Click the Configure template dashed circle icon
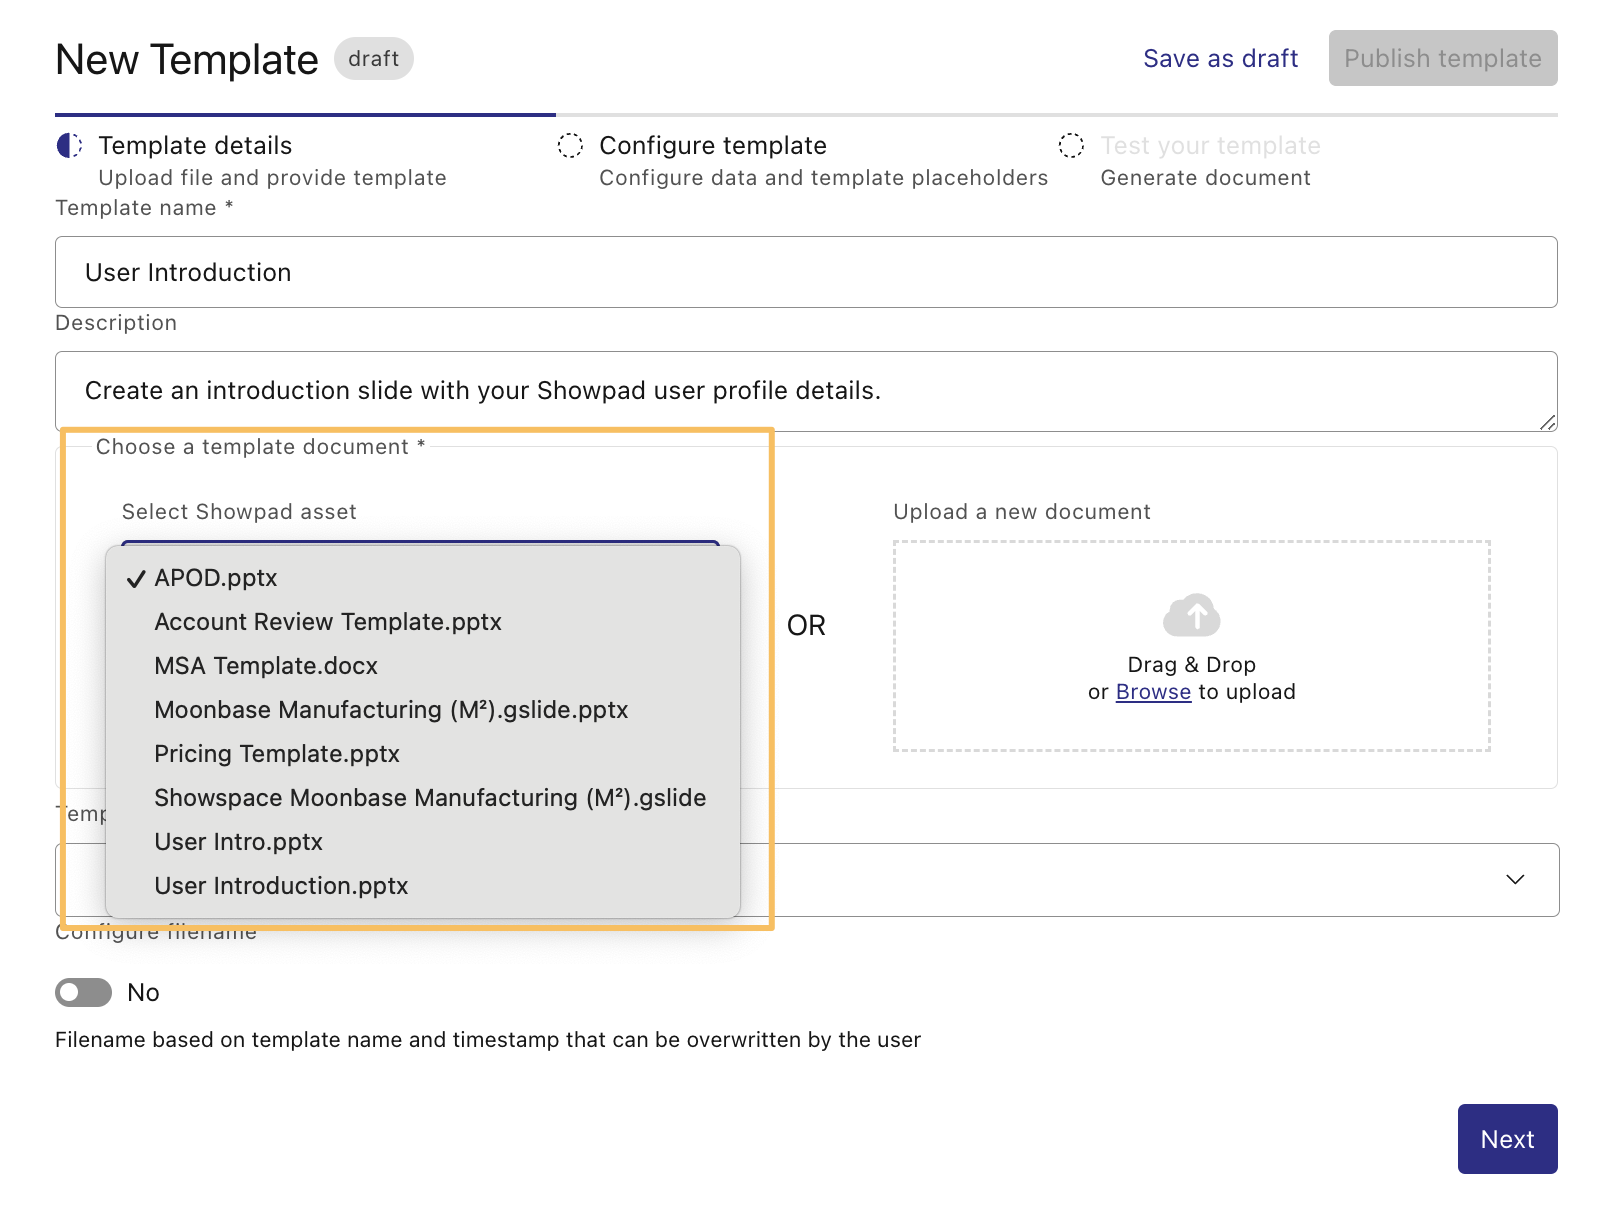The width and height of the screenshot is (1622, 1212). [570, 146]
